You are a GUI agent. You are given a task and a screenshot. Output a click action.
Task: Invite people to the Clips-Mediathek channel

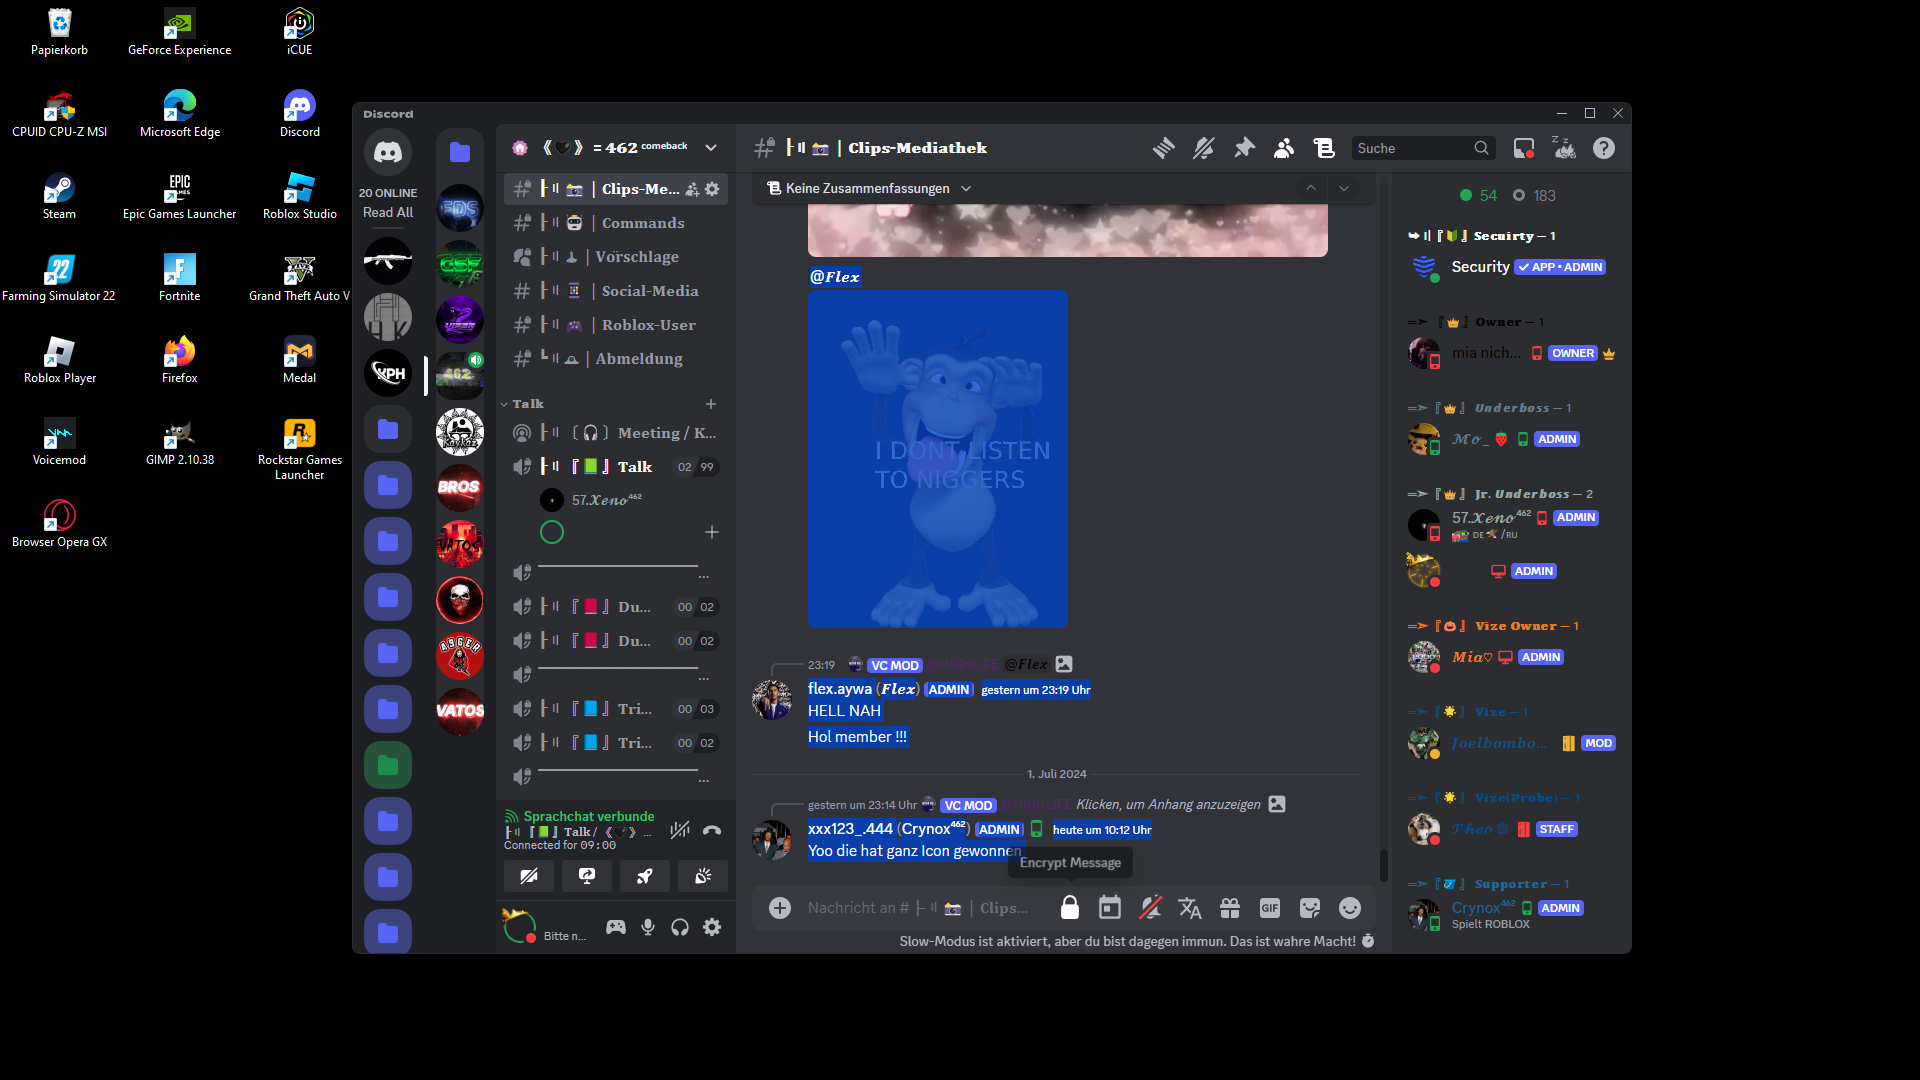pyautogui.click(x=692, y=189)
